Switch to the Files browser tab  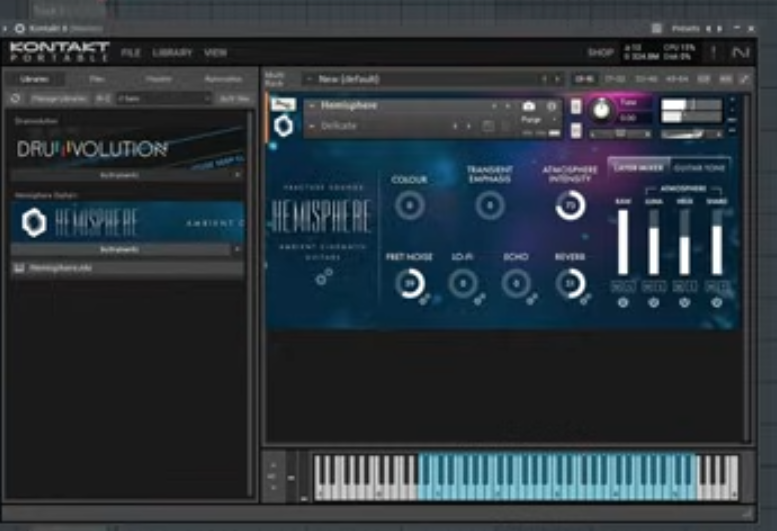(97, 79)
